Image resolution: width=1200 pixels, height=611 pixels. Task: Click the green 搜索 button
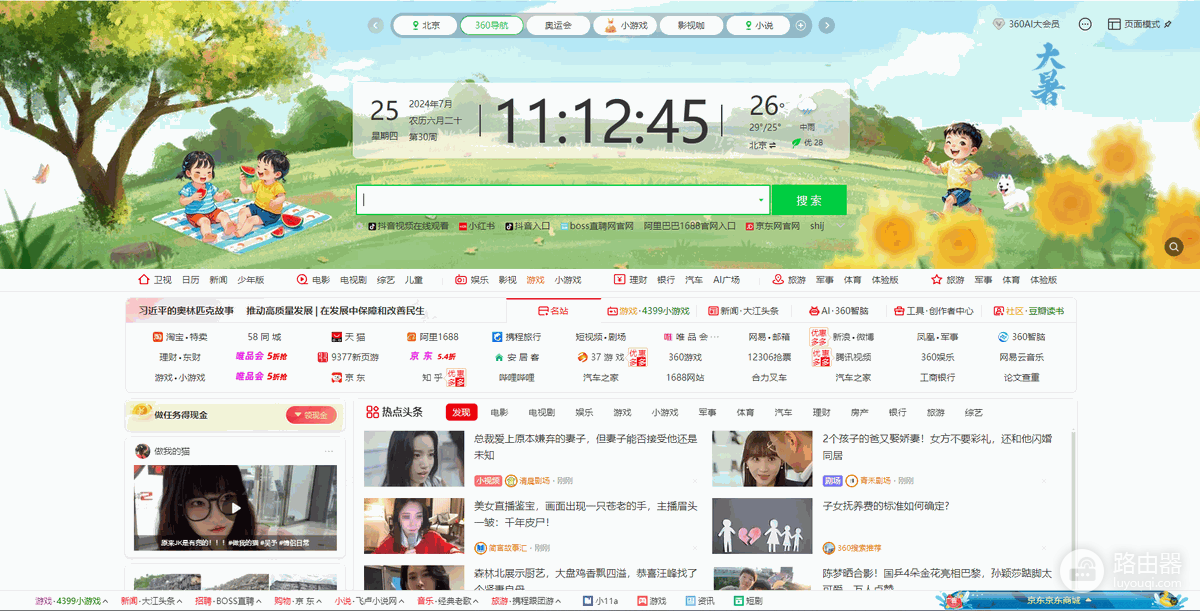(809, 200)
